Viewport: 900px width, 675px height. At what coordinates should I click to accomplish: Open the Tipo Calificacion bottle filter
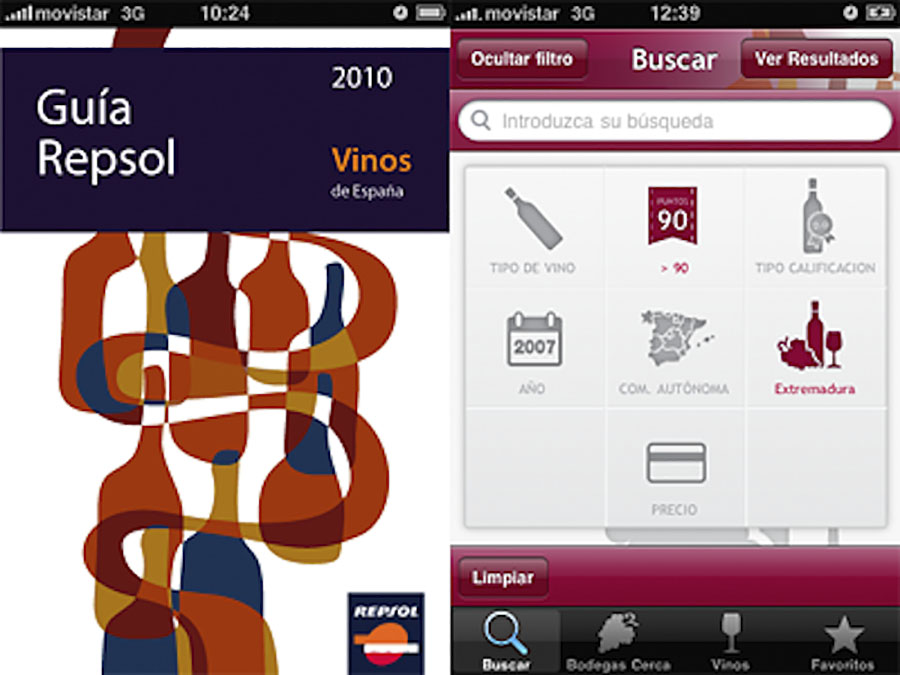tap(815, 229)
